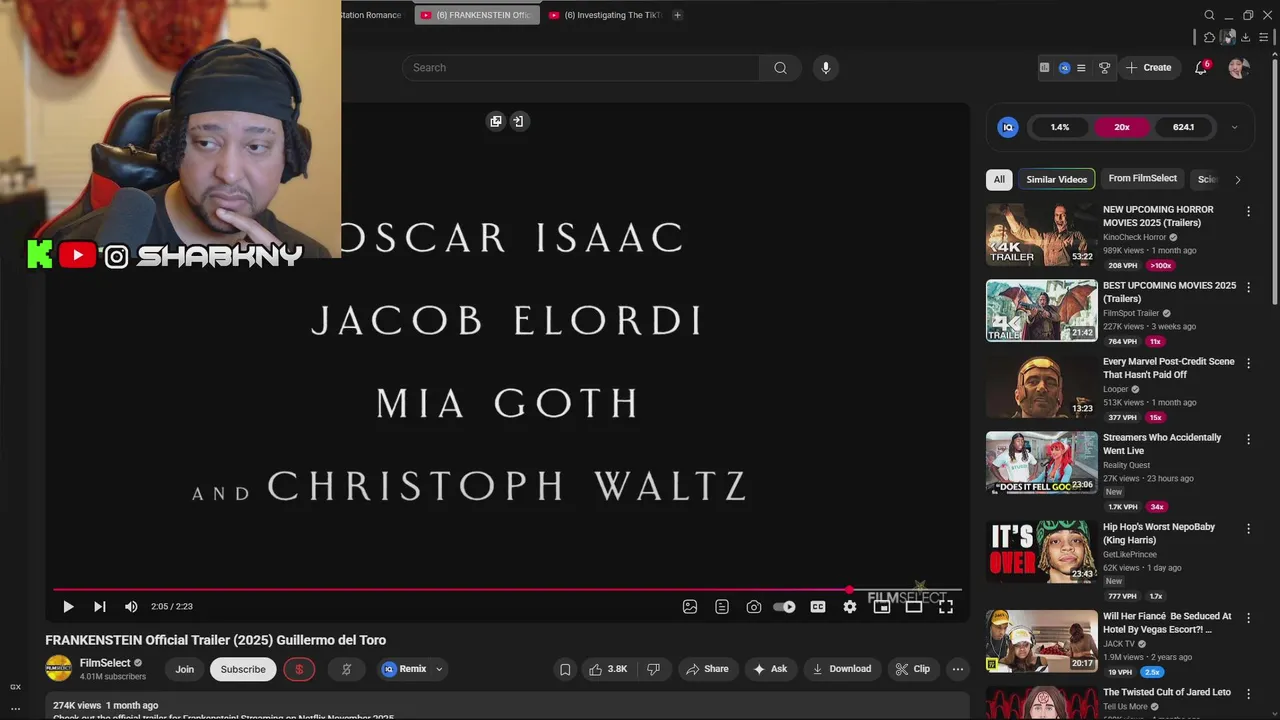Open a new browser tab

click(677, 15)
